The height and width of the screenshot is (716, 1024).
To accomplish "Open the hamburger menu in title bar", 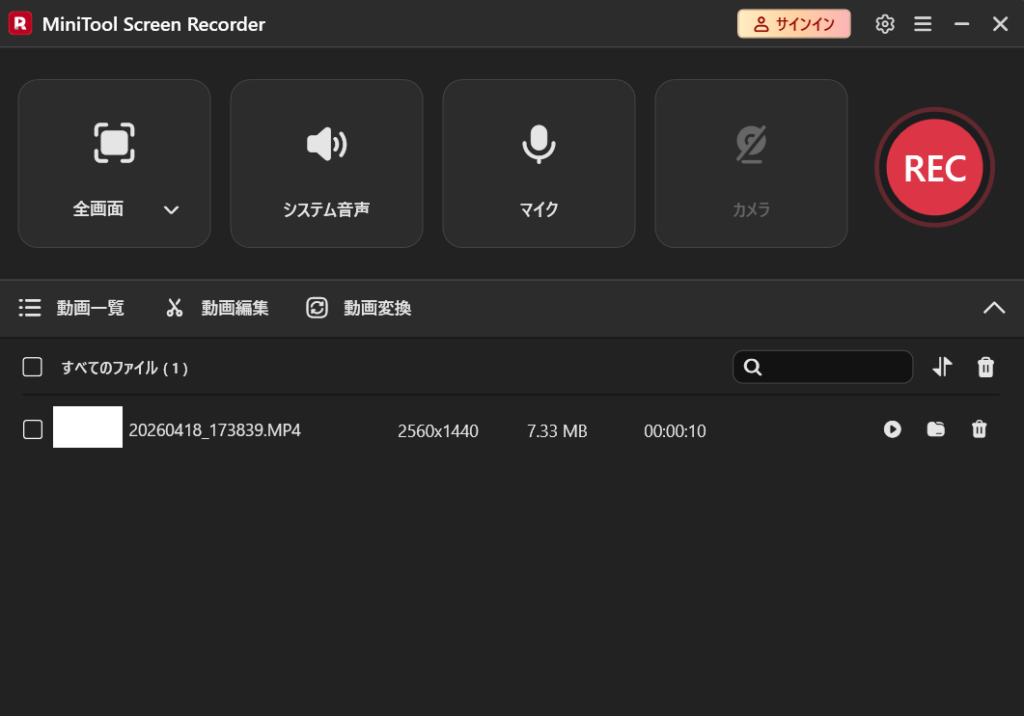I will (x=923, y=24).
